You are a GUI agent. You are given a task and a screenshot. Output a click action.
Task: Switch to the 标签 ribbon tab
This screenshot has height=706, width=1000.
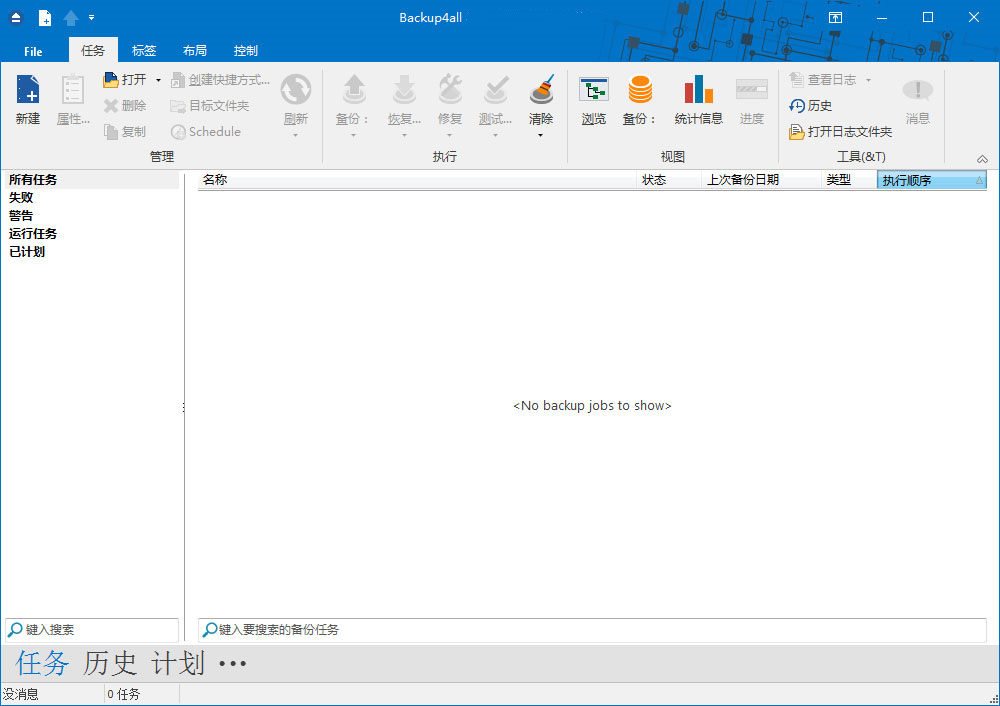pos(144,51)
